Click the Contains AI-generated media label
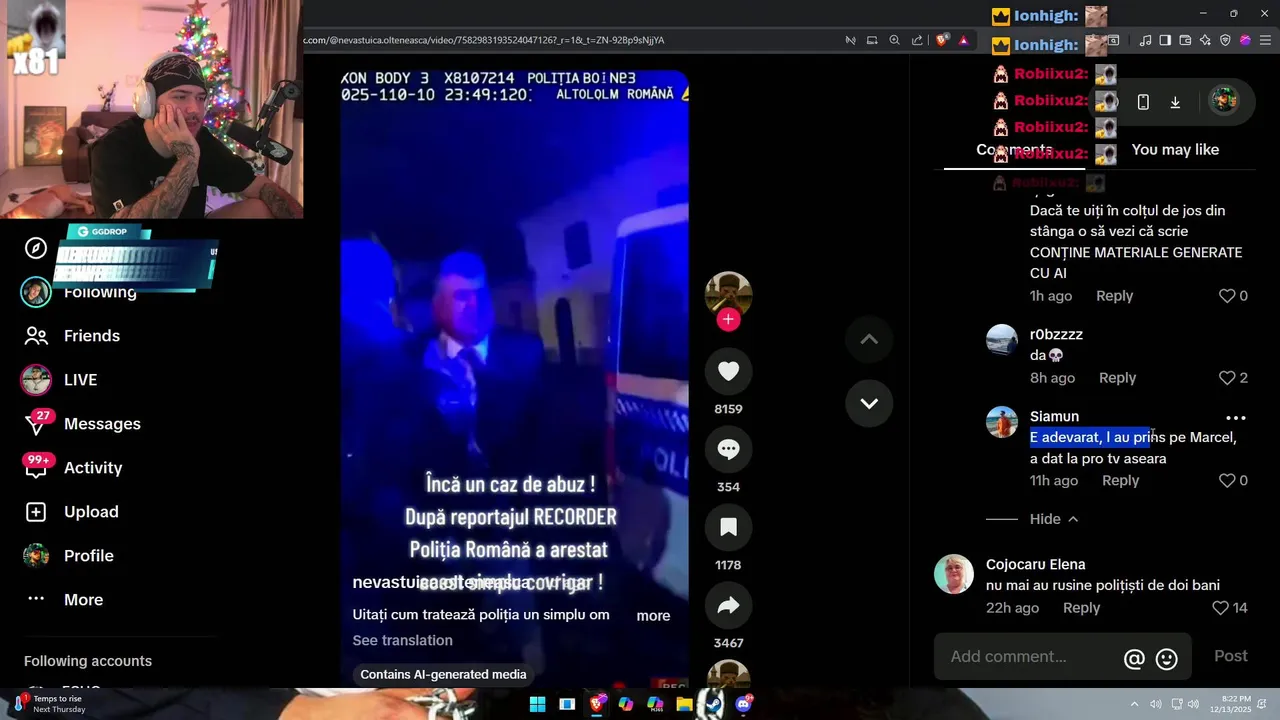1280x720 pixels. click(443, 675)
